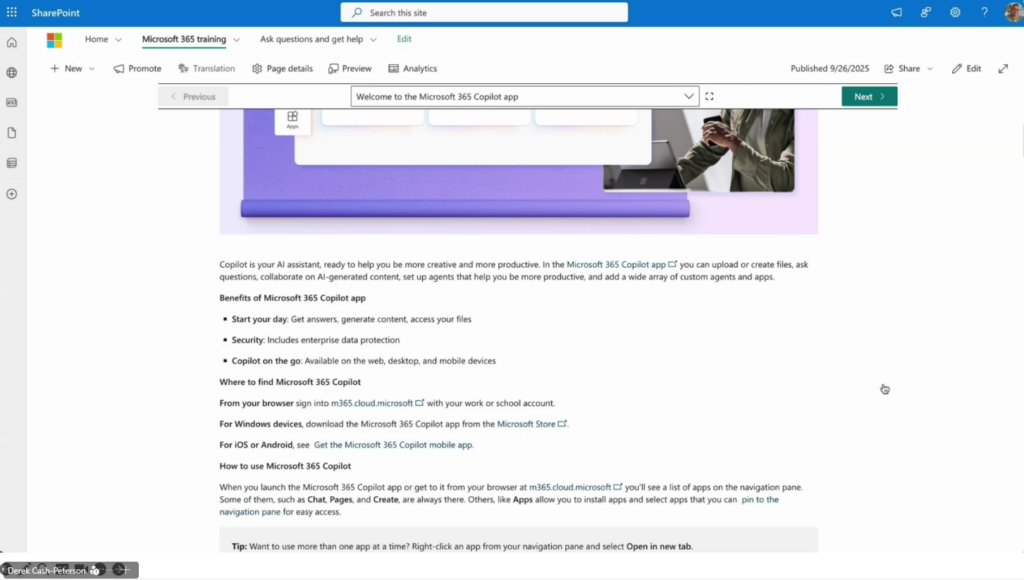Open the globe My sites icon
The height and width of the screenshot is (580, 1024).
pos(12,72)
